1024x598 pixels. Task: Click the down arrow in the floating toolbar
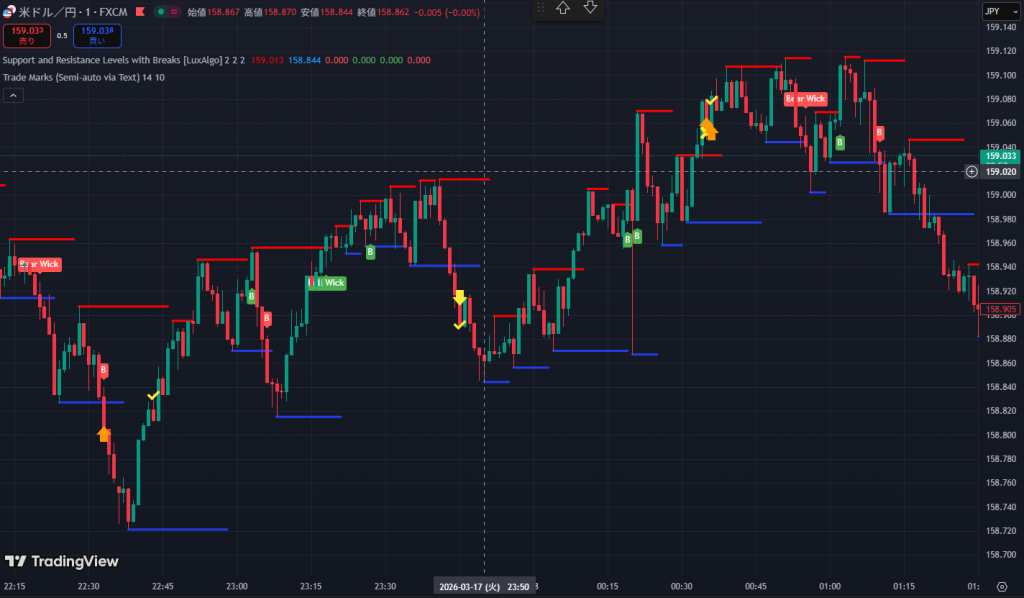pyautogui.click(x=590, y=8)
